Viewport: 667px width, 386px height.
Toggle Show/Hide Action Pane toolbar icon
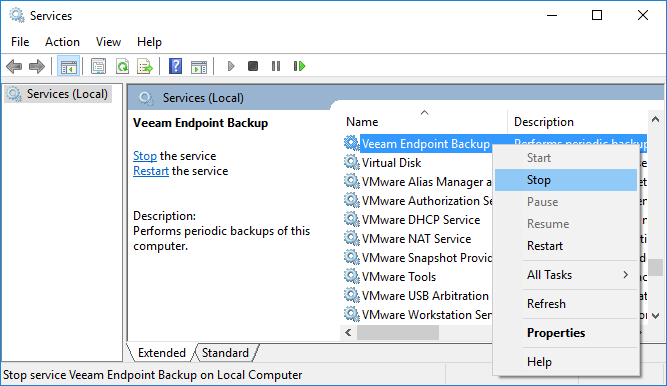coord(199,66)
